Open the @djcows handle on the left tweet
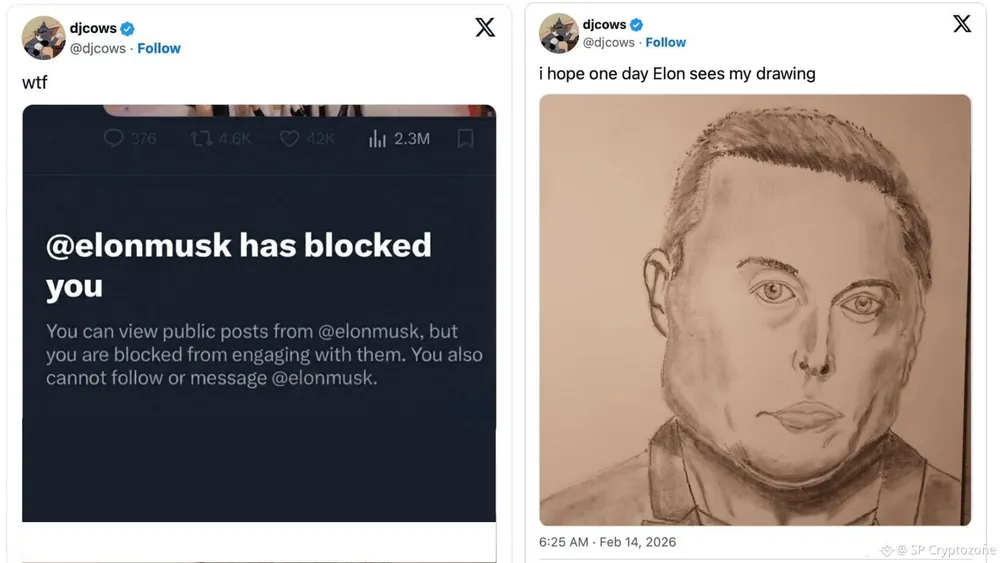Viewport: 1000px width, 563px height. (97, 48)
